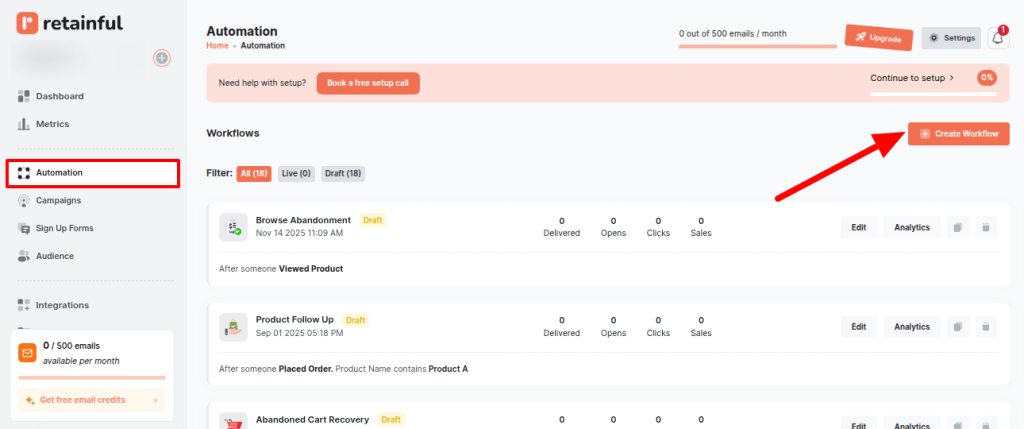Open Settings from the header
This screenshot has width=1024, height=429.
coord(952,38)
